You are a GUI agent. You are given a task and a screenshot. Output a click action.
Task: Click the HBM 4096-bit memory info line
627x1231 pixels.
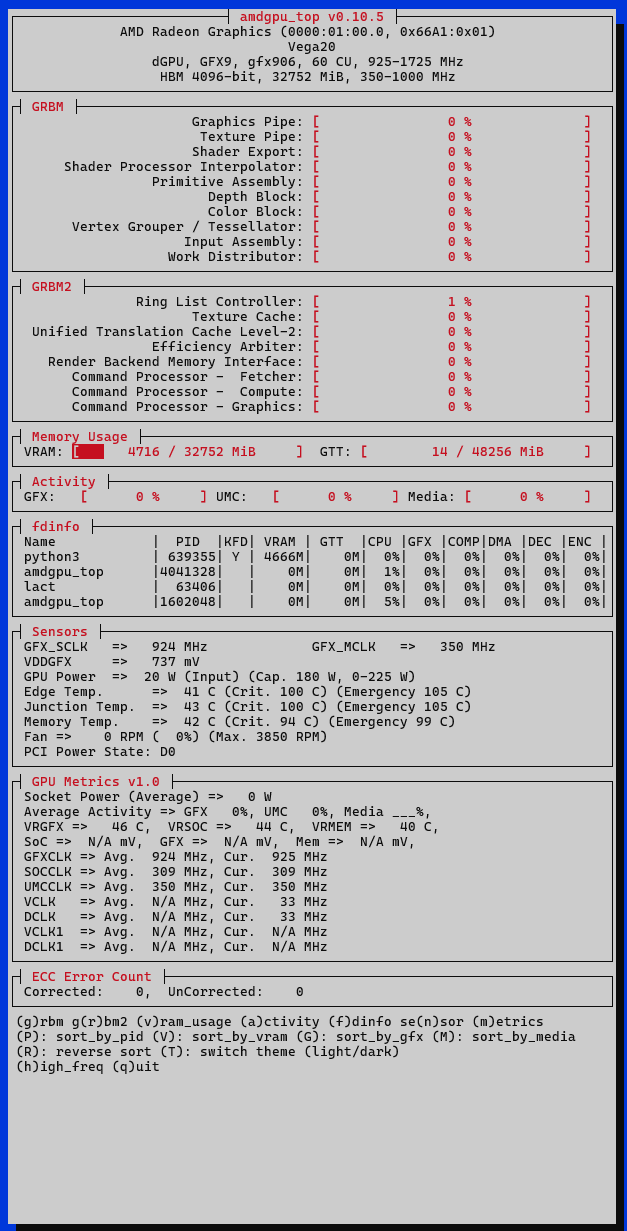pos(308,76)
